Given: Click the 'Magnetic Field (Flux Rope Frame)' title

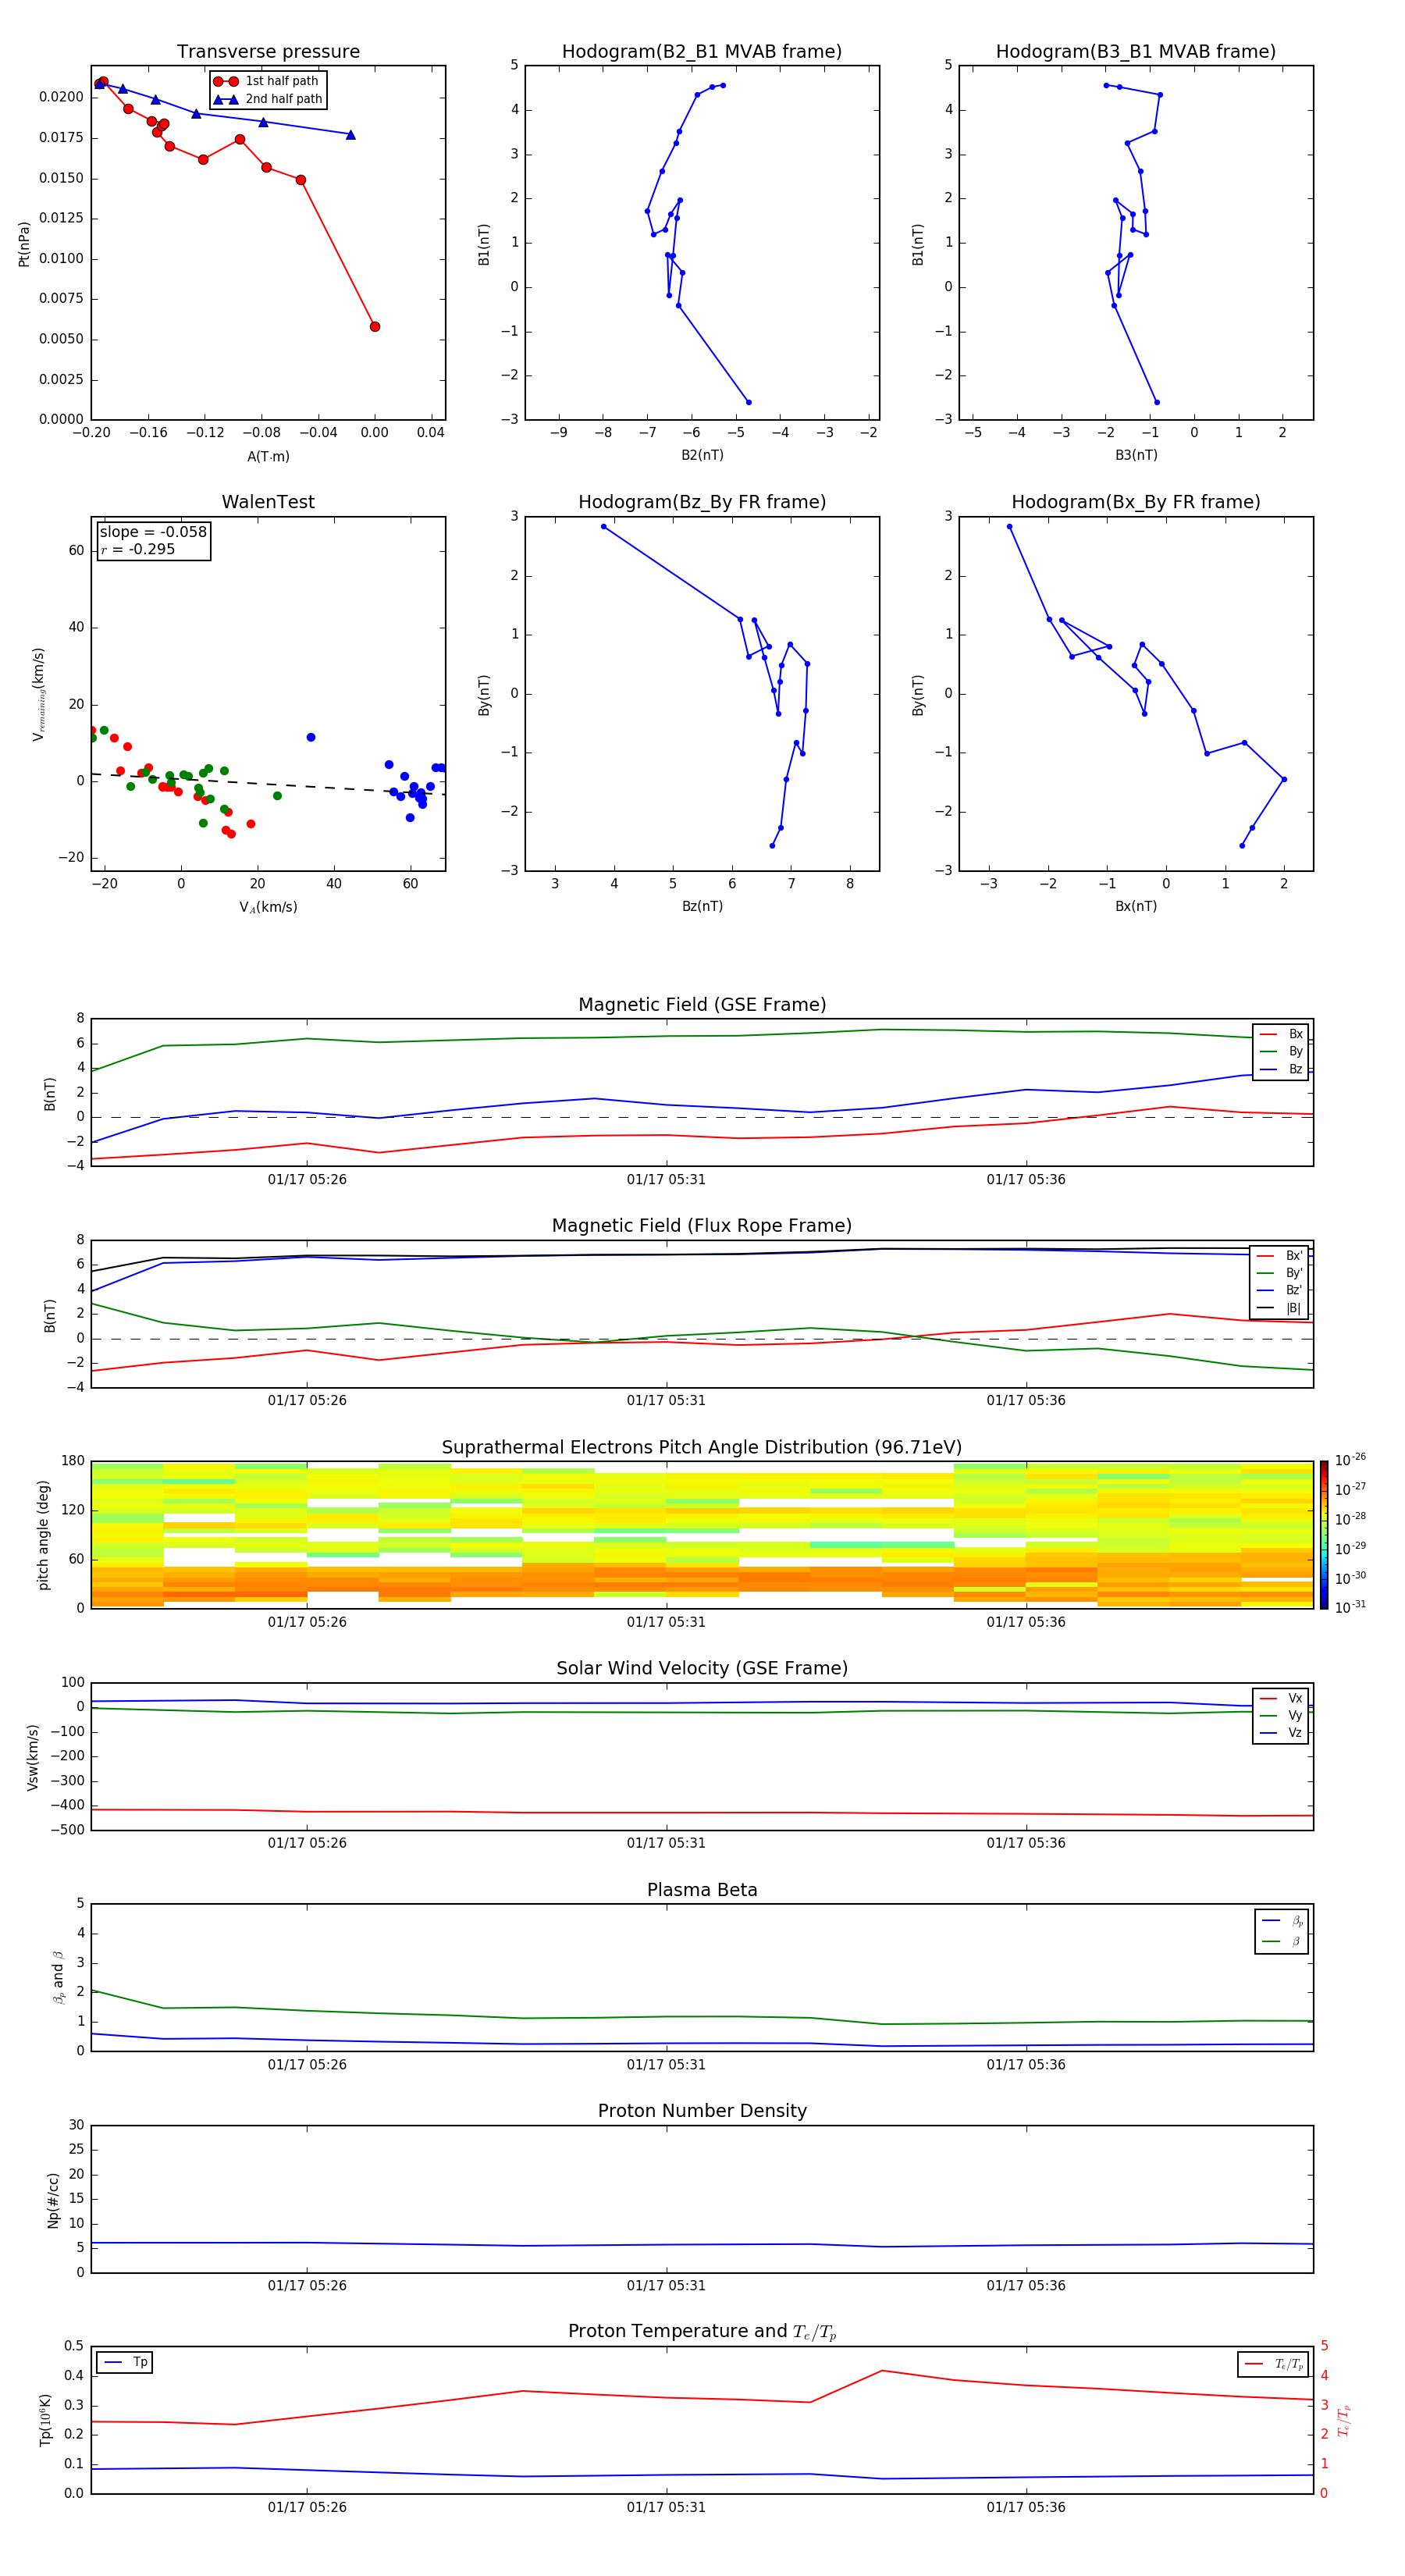Looking at the screenshot, I should (702, 1226).
